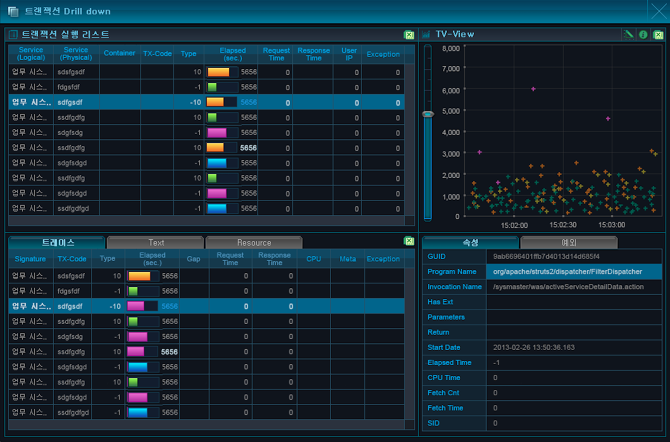Open the Resource tab
This screenshot has height=442, width=670.
coord(253,243)
